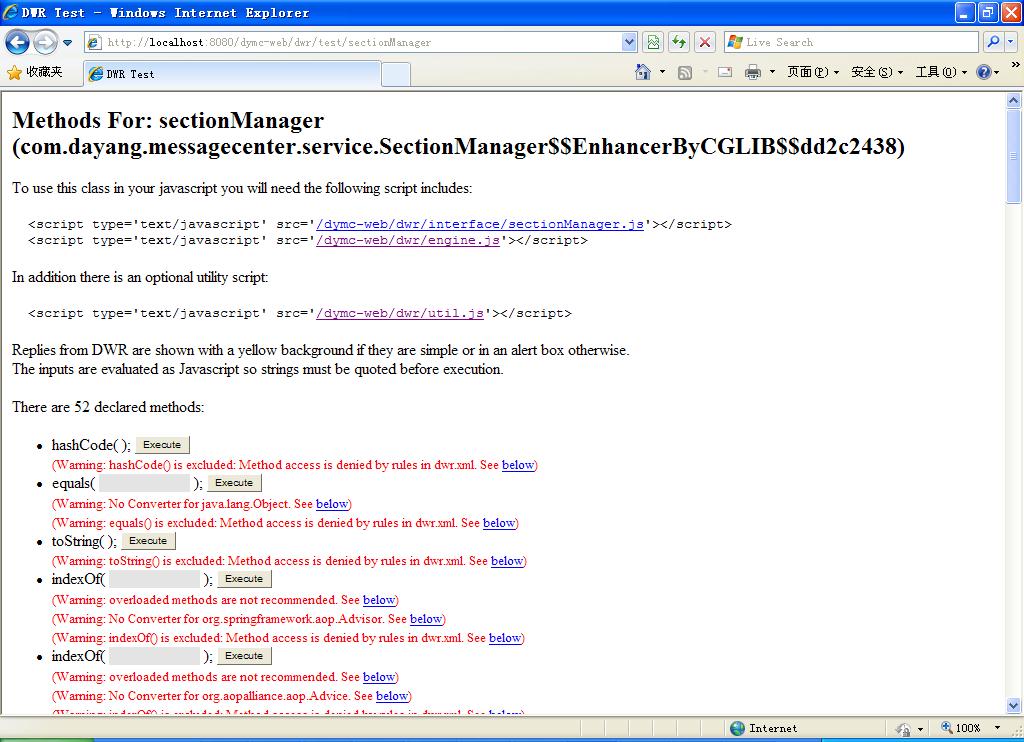This screenshot has width=1024, height=742.
Task: Open the util.js script link
Action: click(400, 314)
